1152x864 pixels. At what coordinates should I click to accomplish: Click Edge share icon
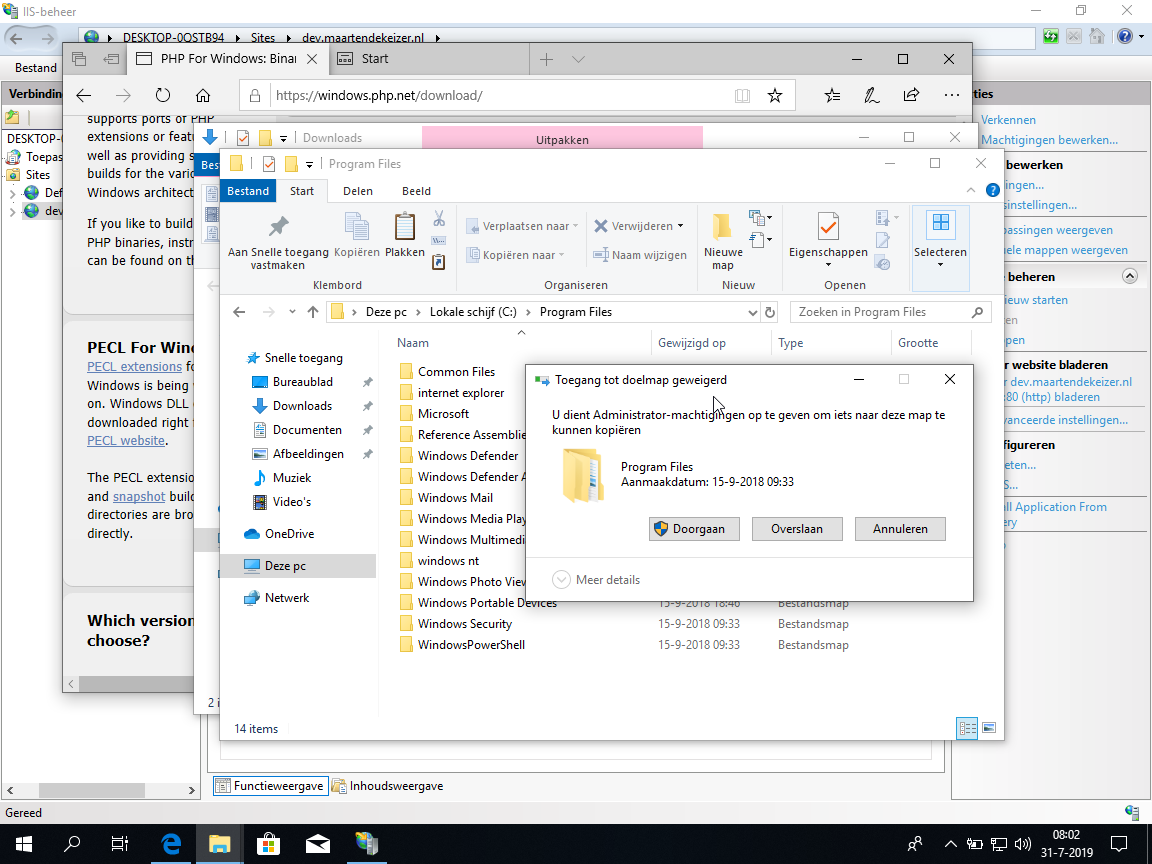[x=911, y=96]
